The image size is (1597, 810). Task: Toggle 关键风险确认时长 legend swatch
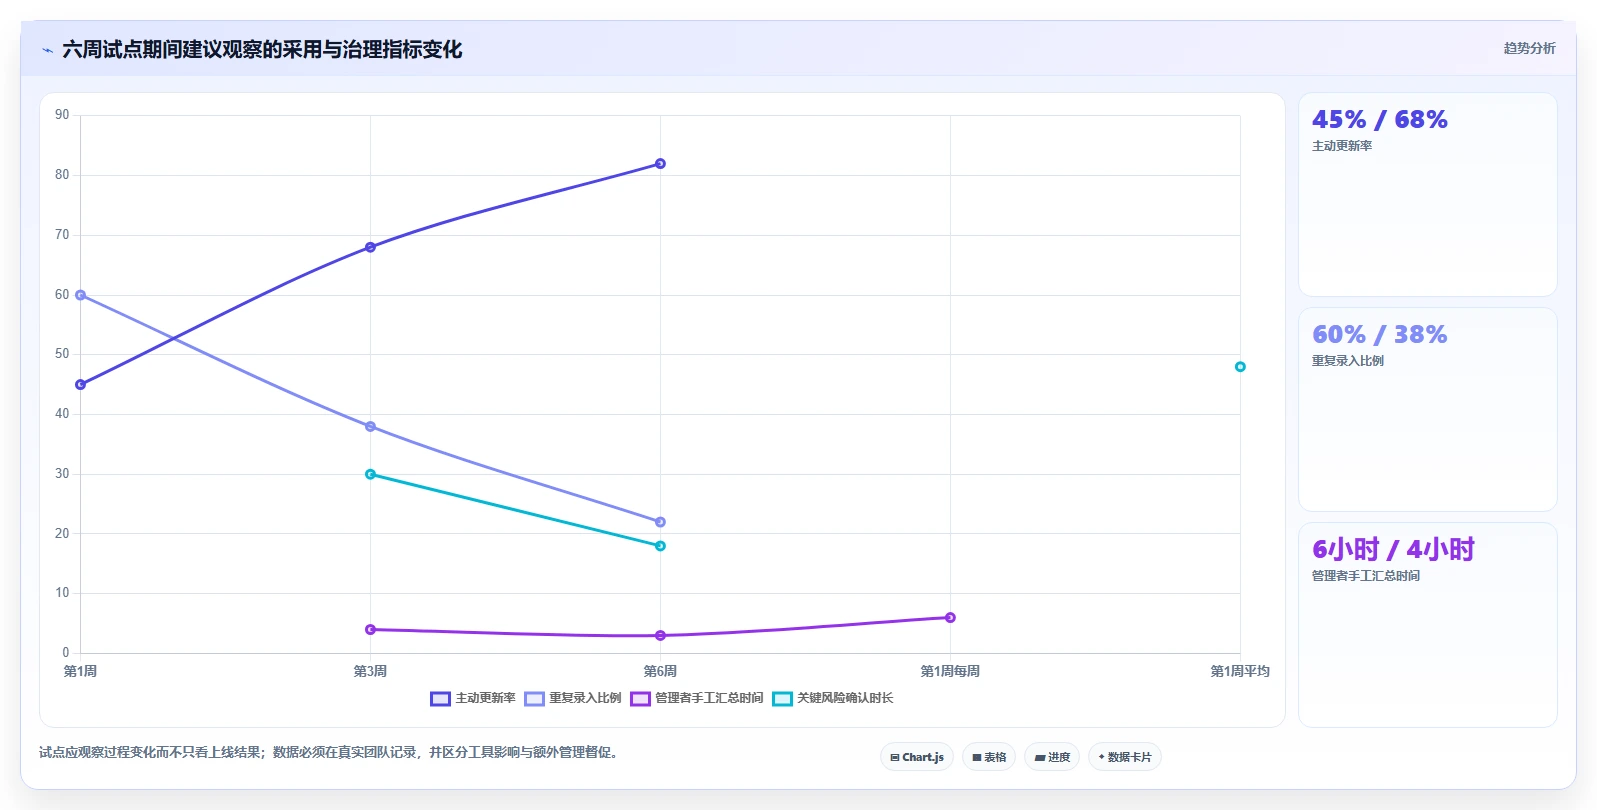click(782, 699)
